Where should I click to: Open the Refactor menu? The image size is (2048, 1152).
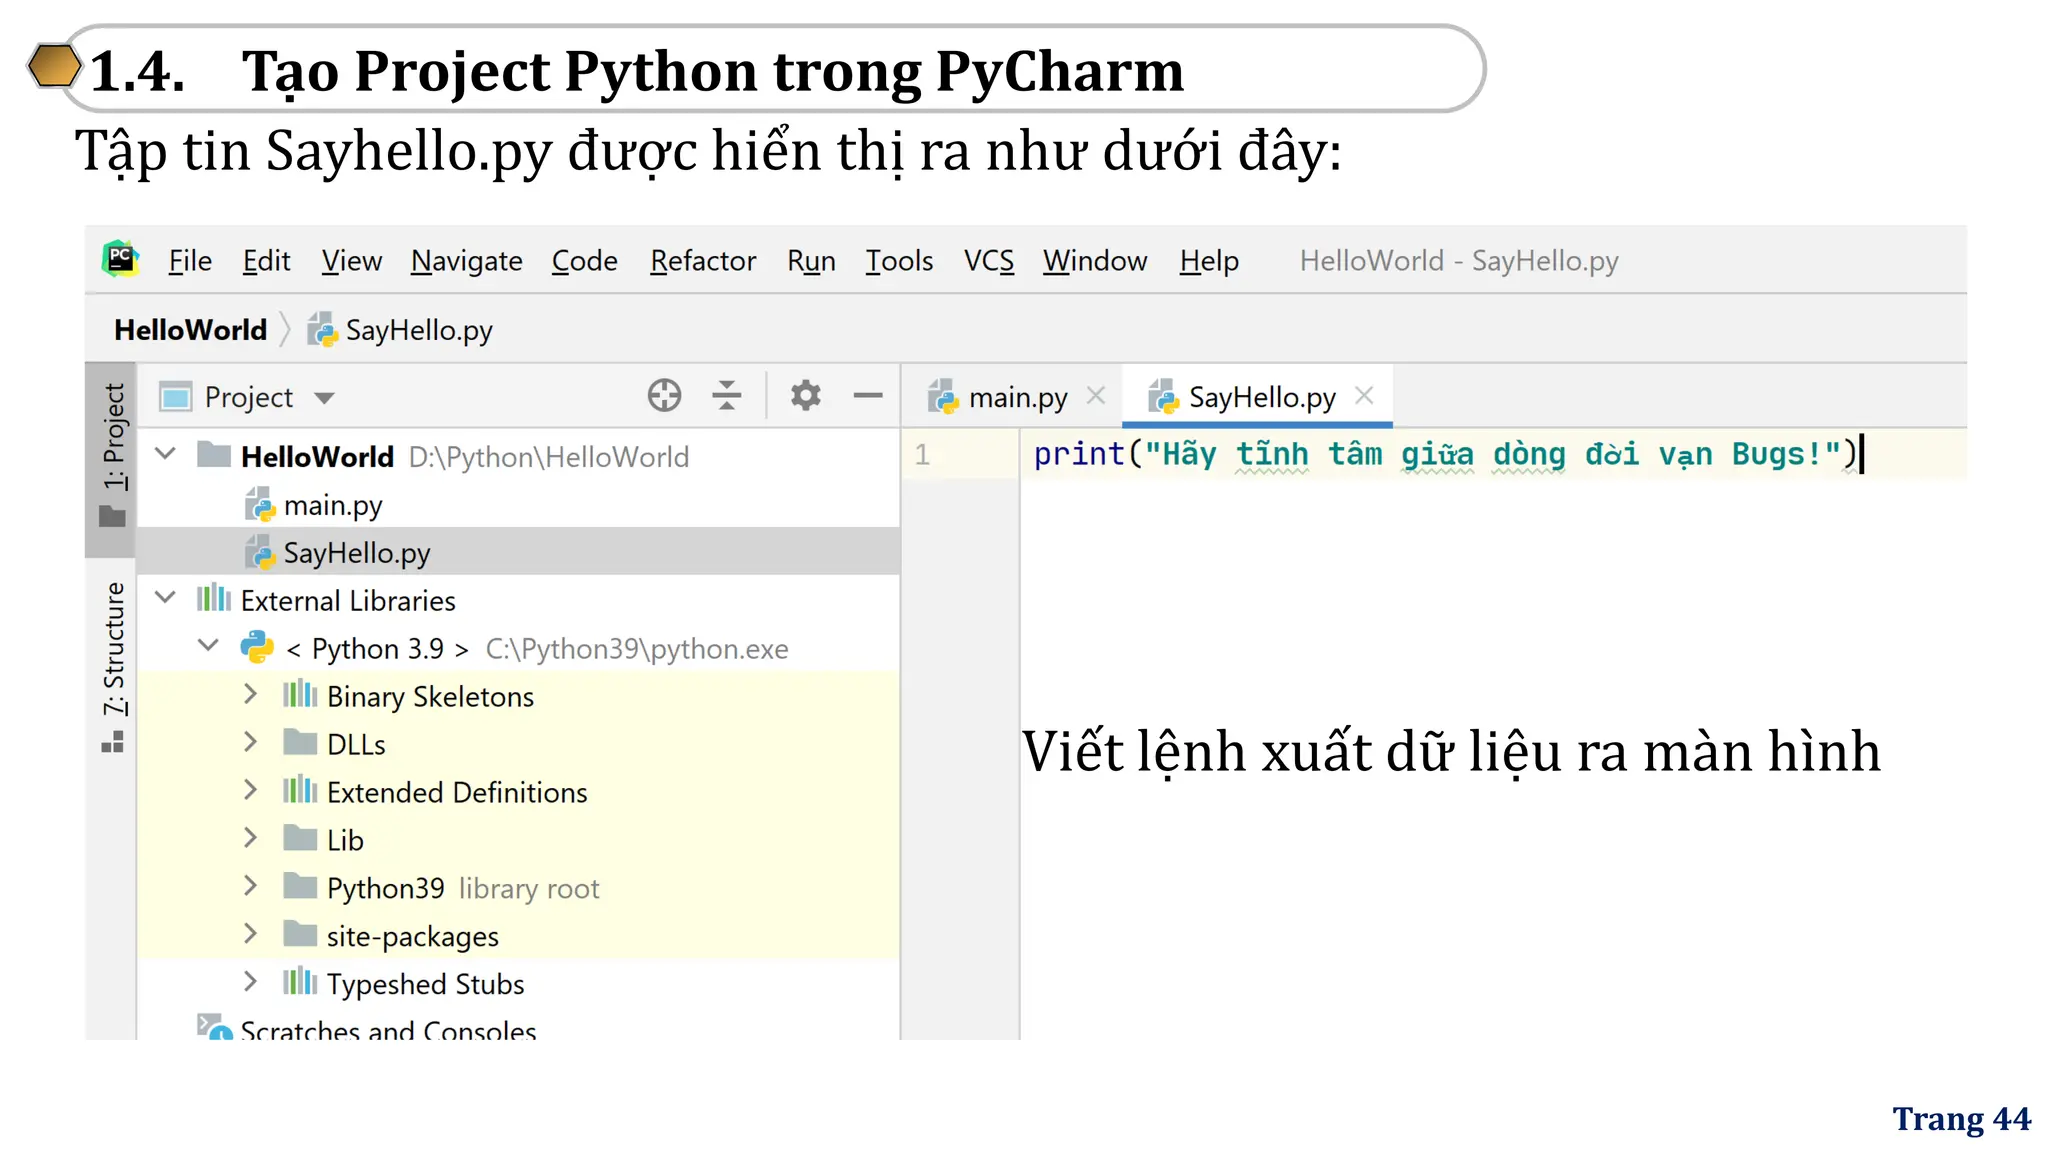coord(703,261)
